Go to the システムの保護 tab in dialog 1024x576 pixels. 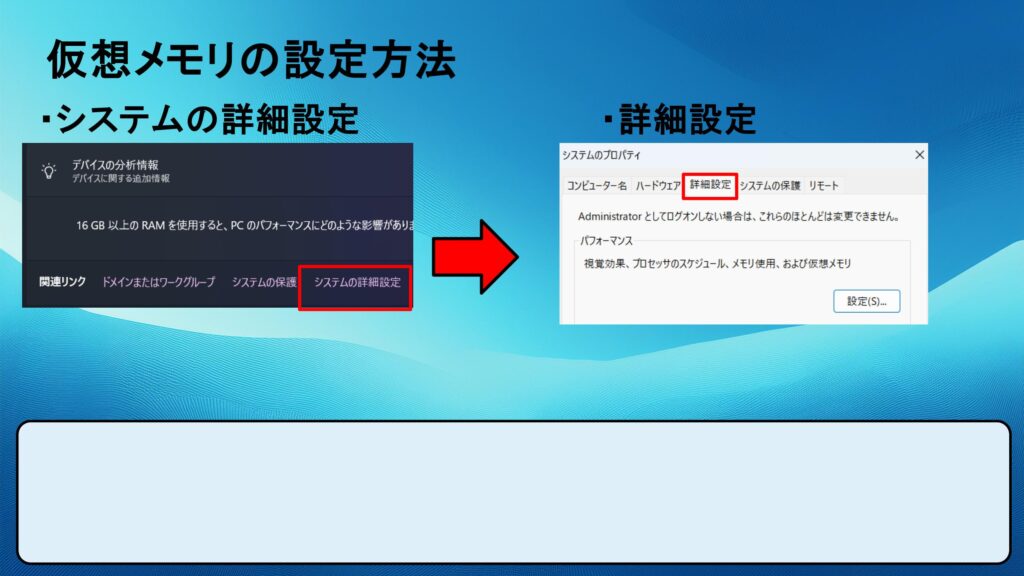click(770, 186)
